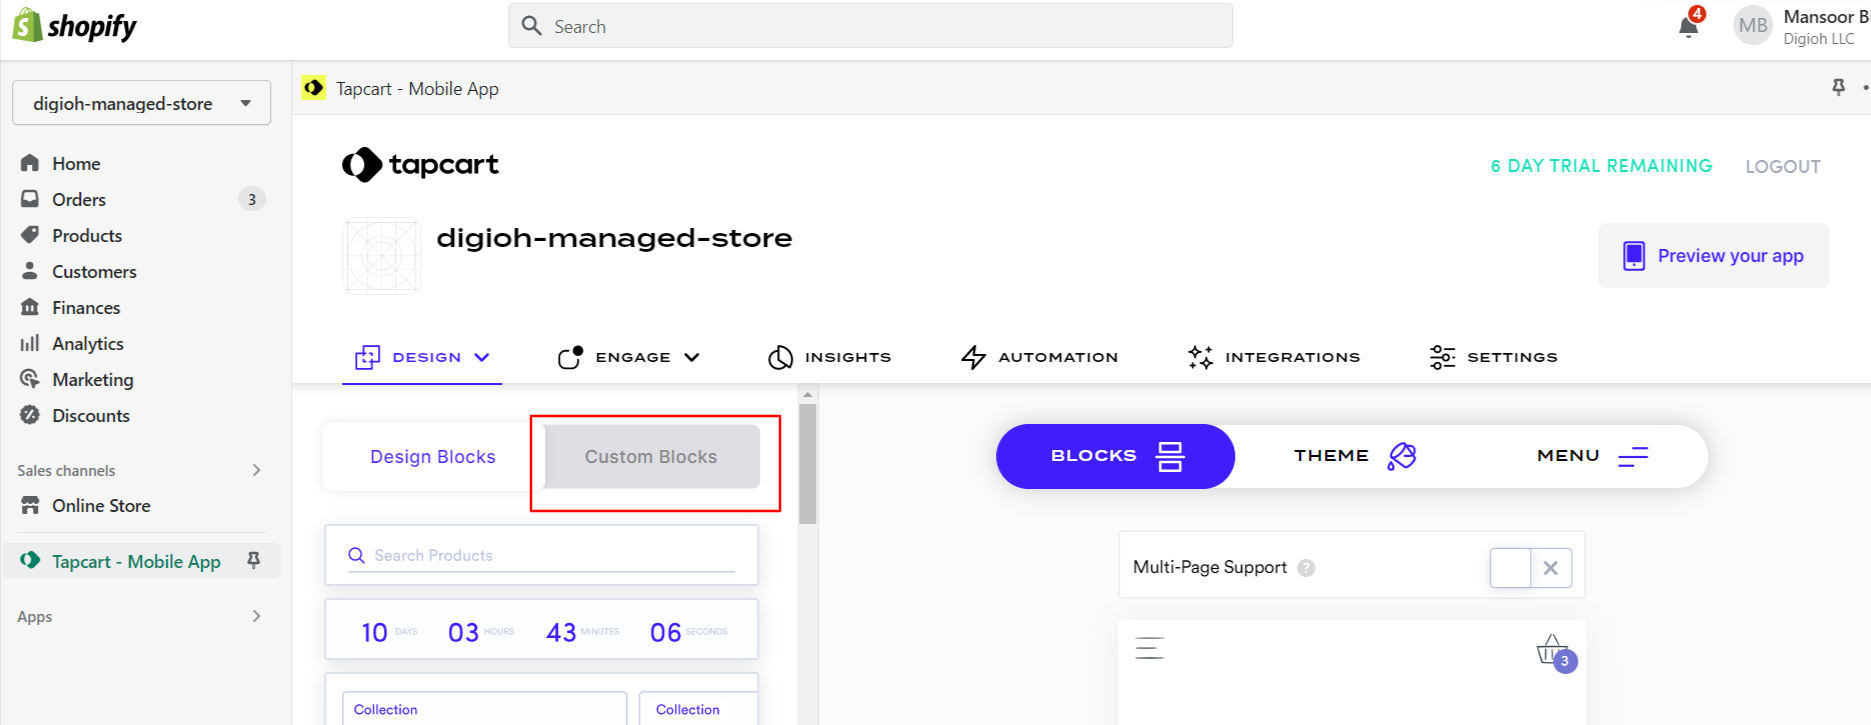
Task: Unpin Tapcart app using sidebar pin icon
Action: click(x=254, y=561)
